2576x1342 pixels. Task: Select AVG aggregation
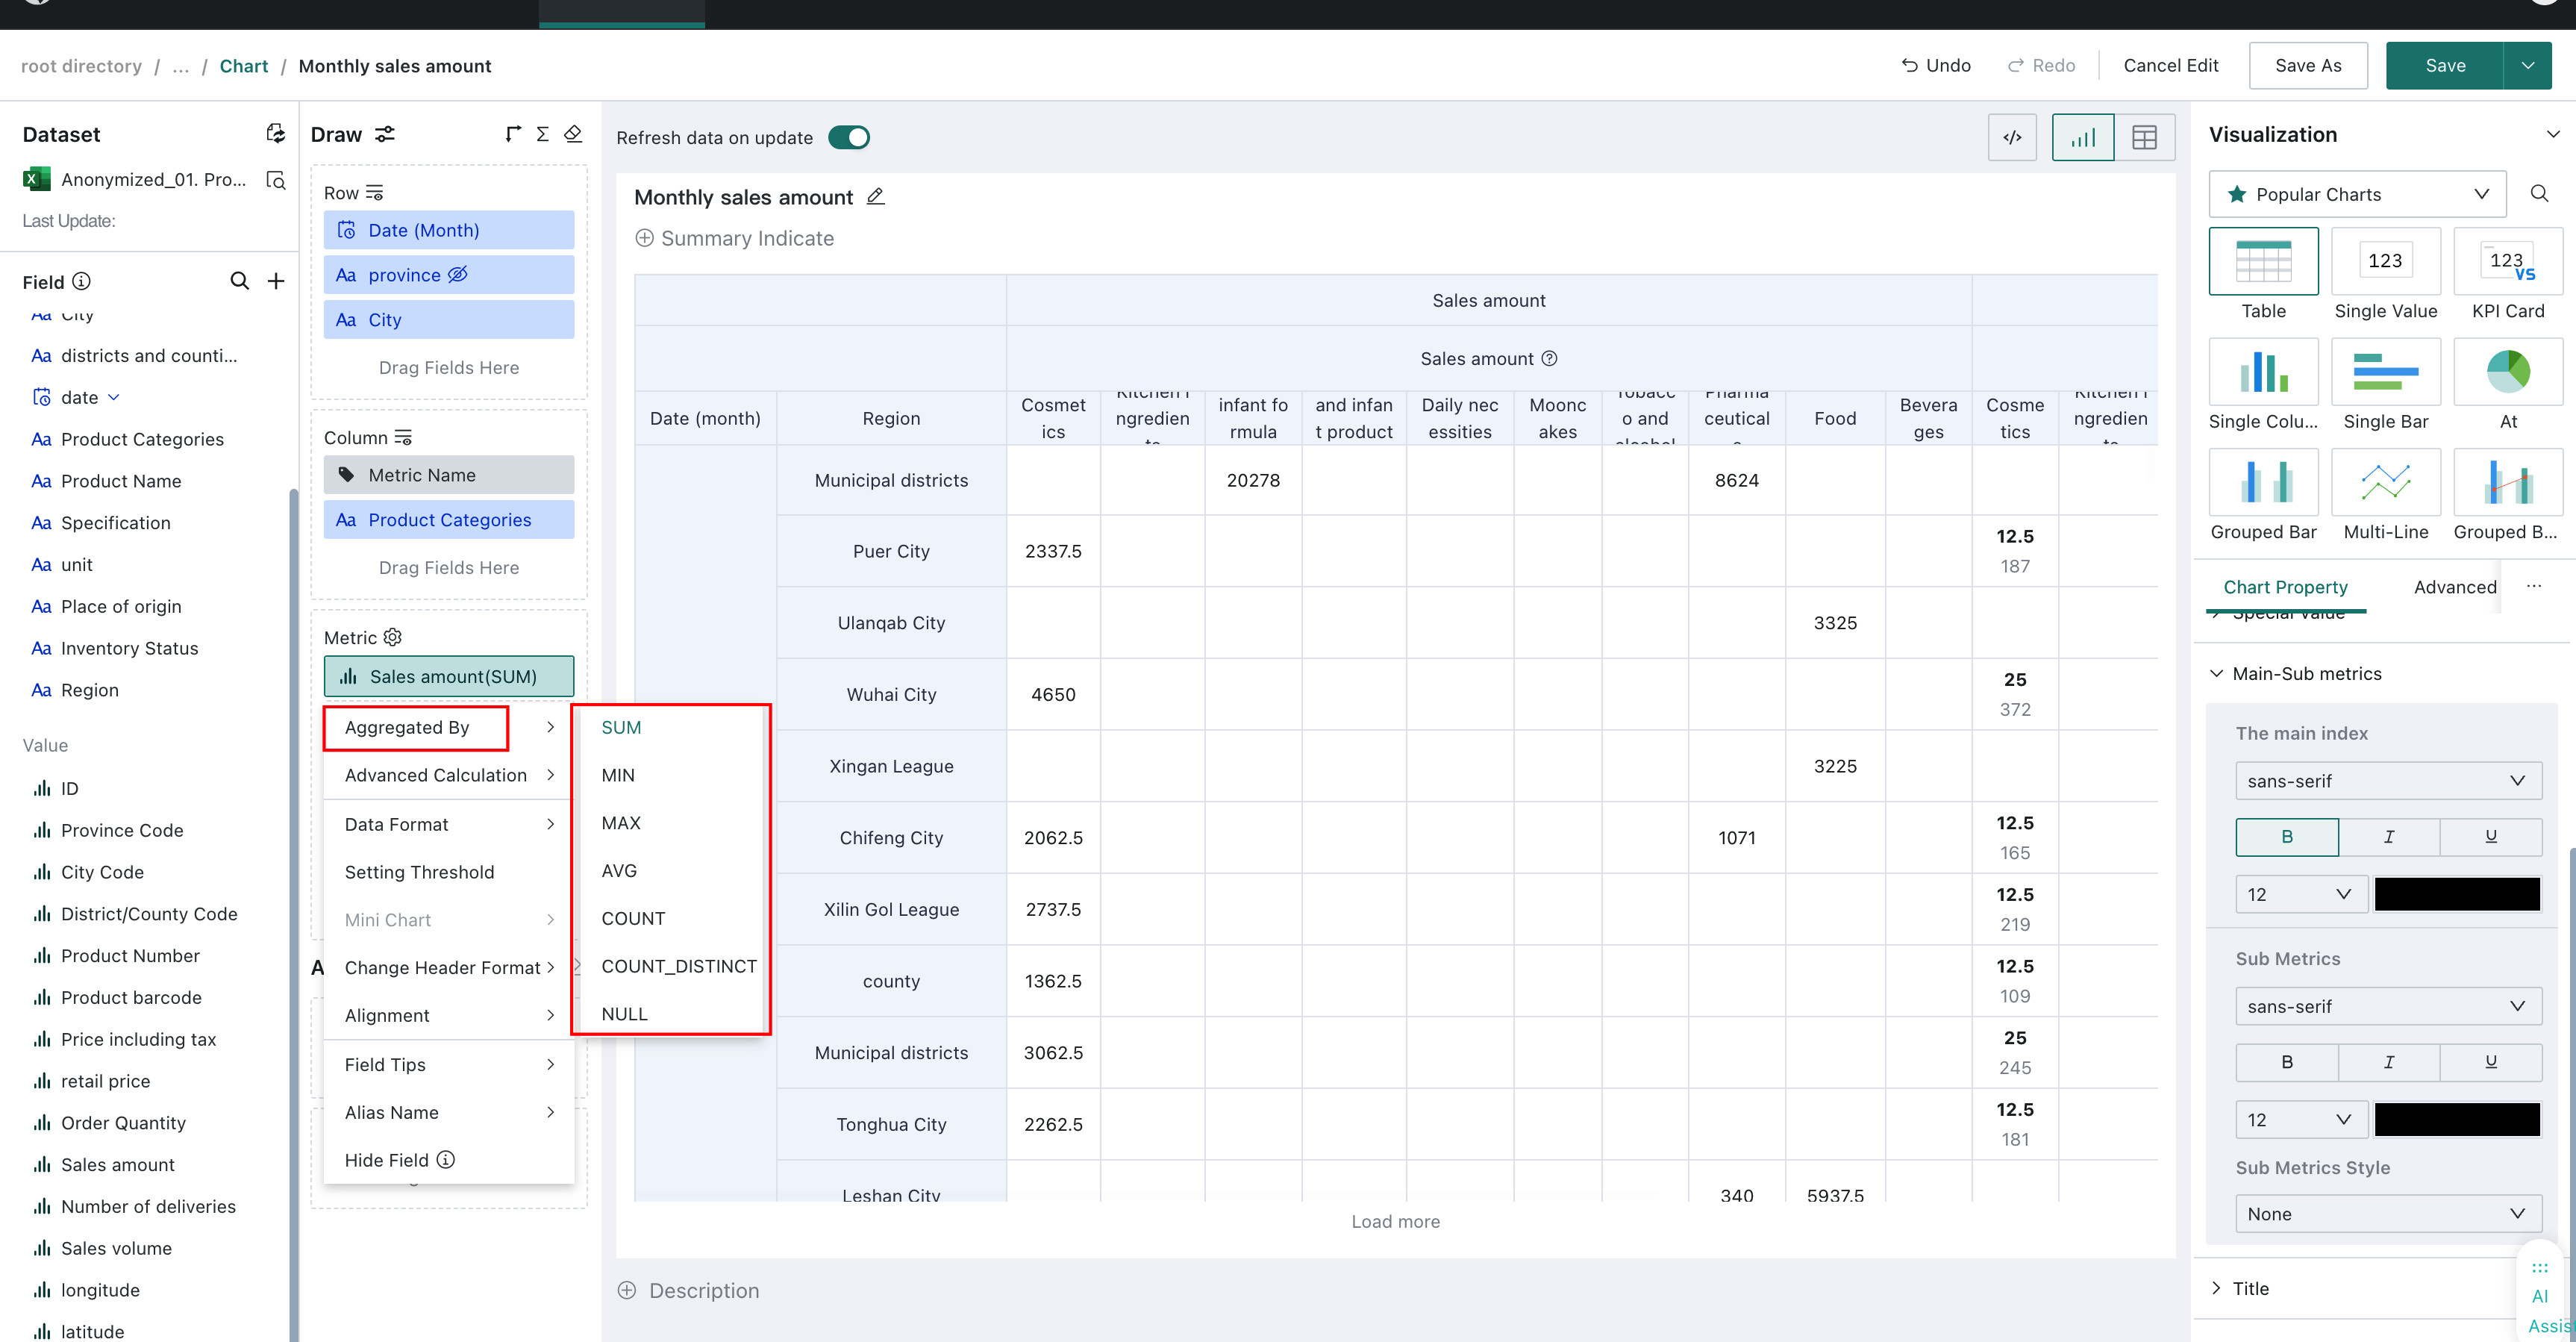coord(619,871)
